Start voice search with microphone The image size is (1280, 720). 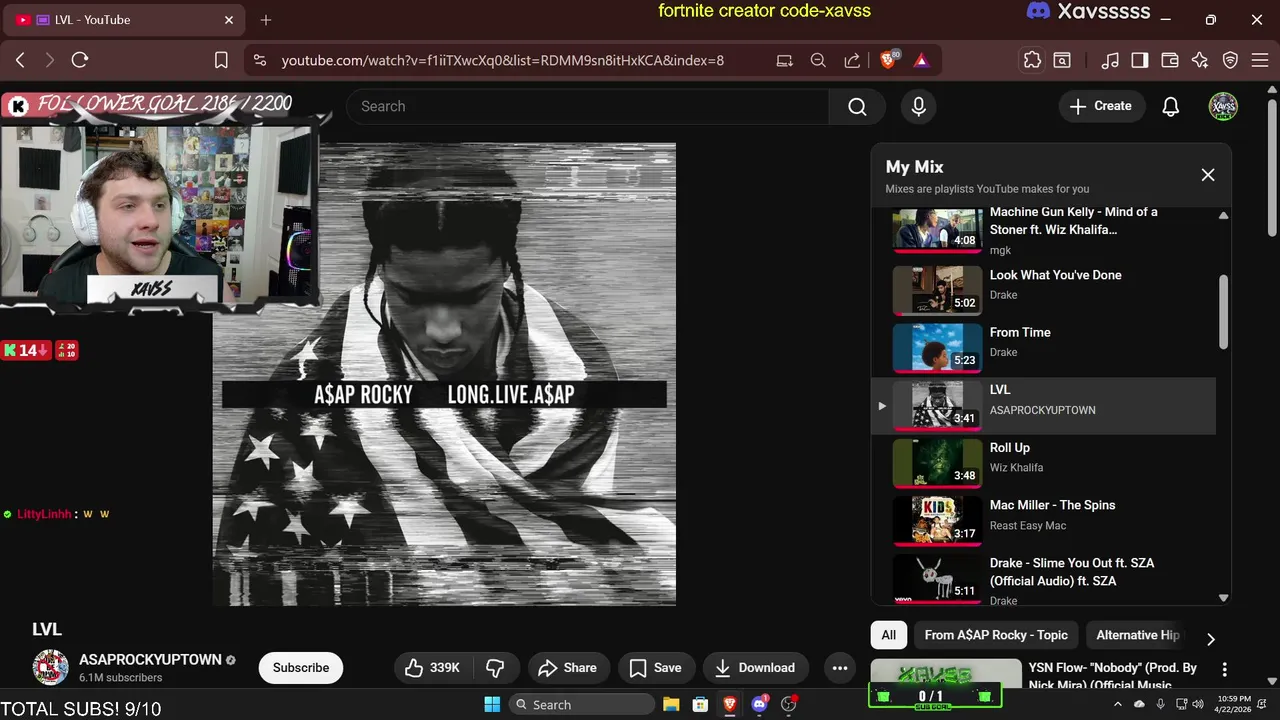[x=919, y=106]
